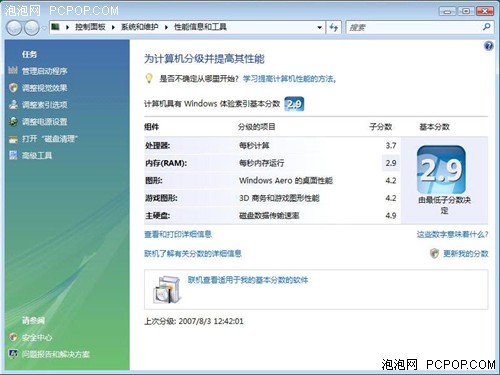The image size is (500, 375).
Task: Click the Forward navigation arrow button
Action: pos(32,28)
